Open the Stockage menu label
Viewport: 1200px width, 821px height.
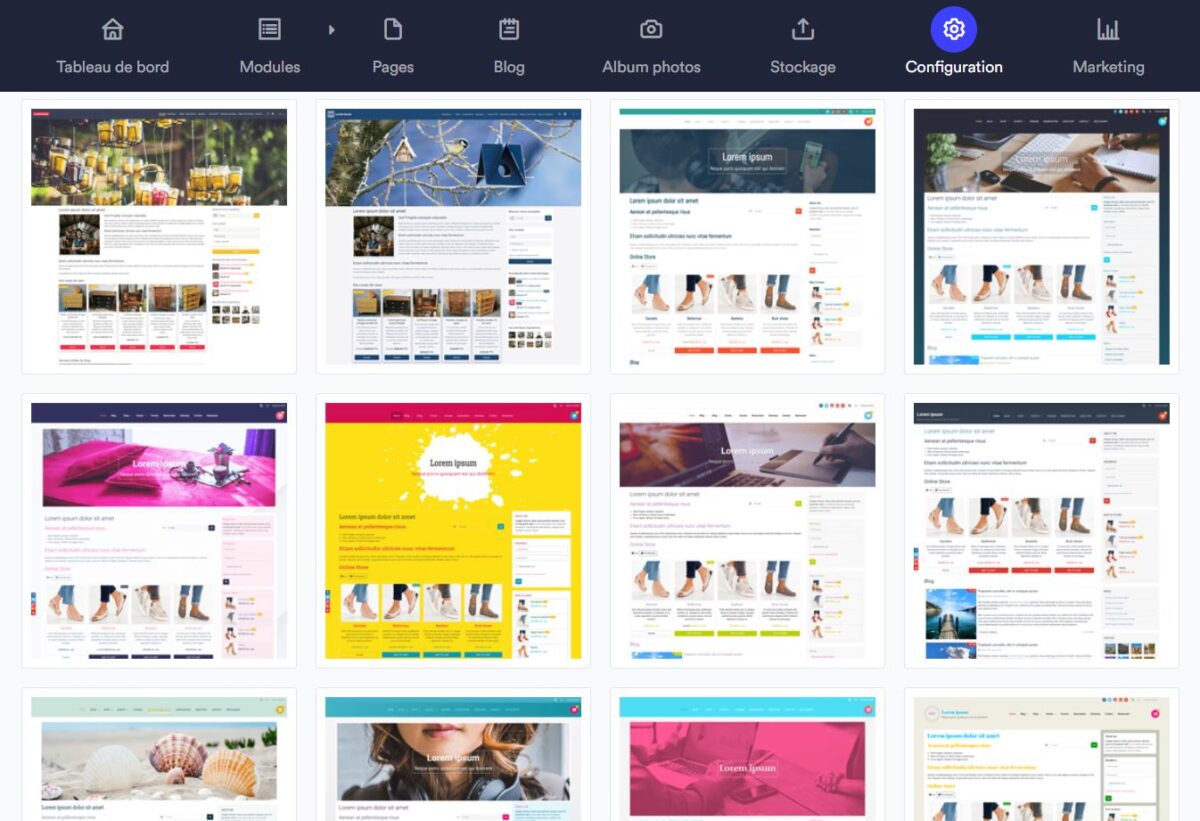coord(803,67)
